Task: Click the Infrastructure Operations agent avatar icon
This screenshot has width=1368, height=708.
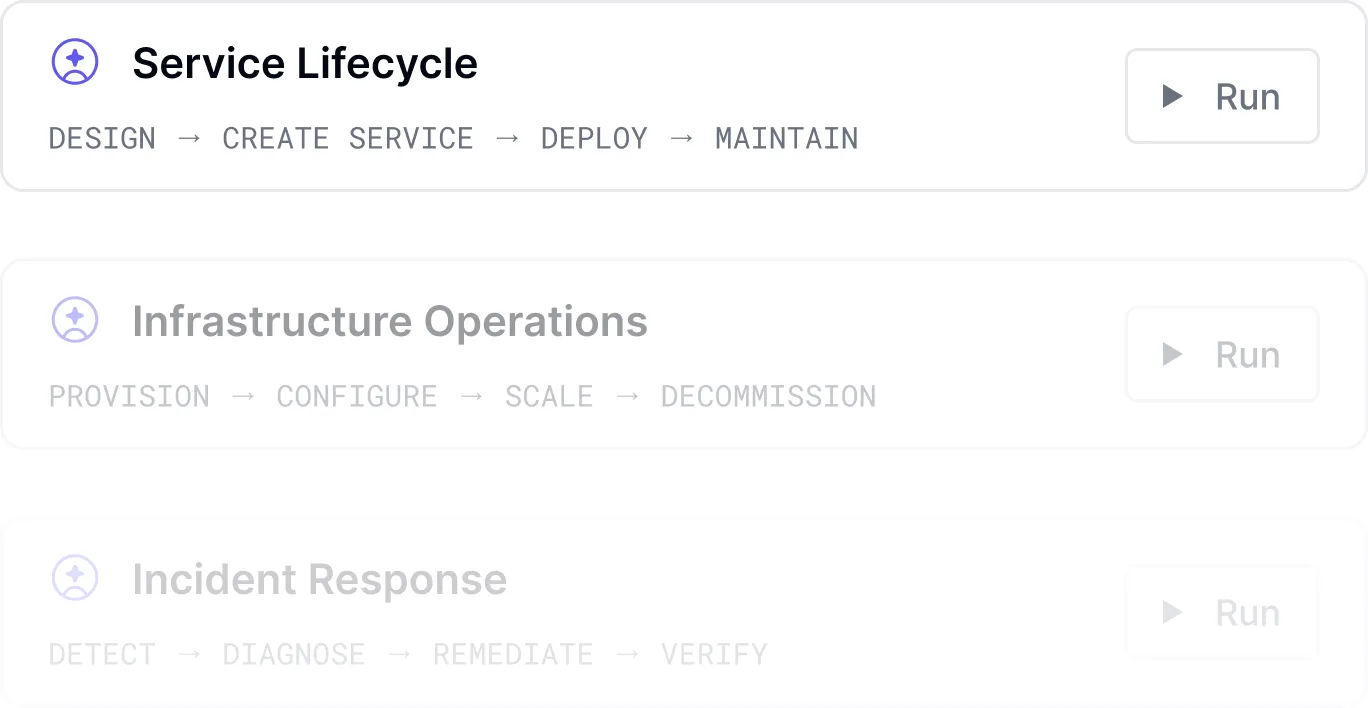Action: click(74, 320)
